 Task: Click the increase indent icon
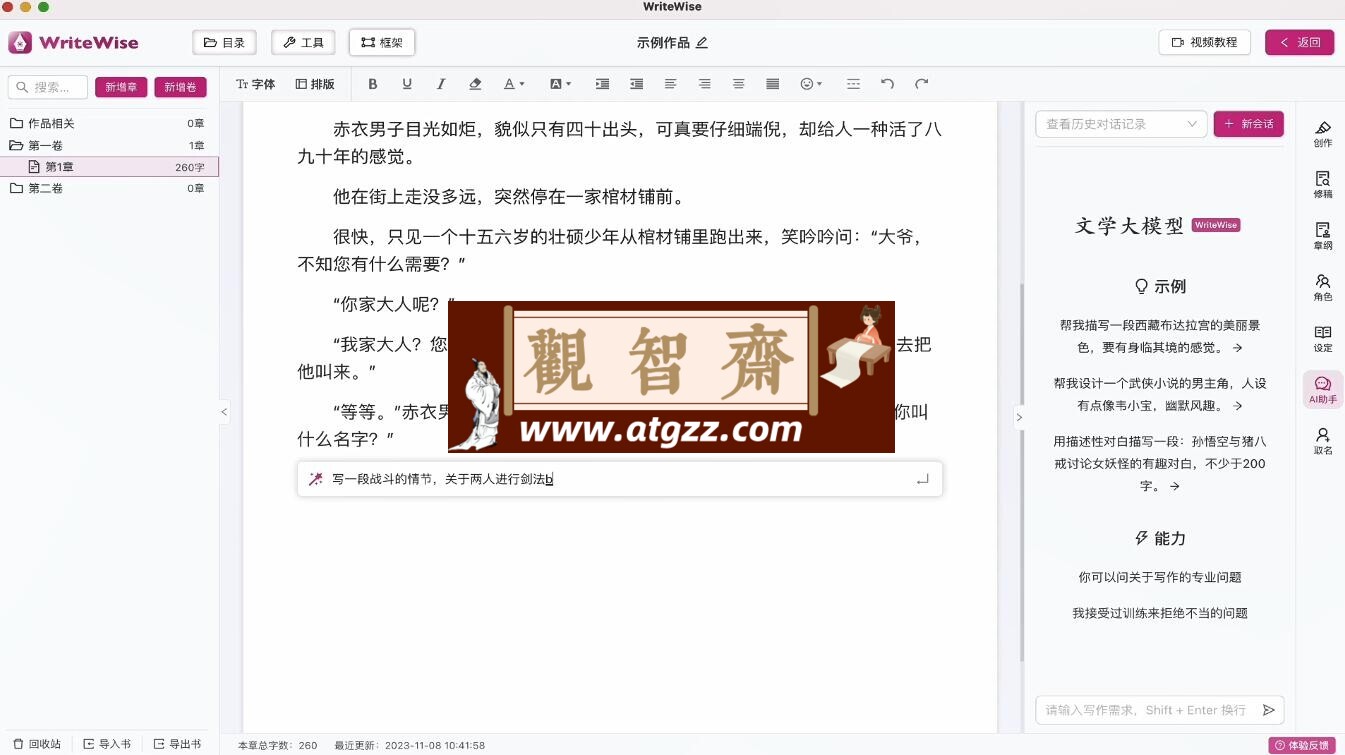(602, 84)
